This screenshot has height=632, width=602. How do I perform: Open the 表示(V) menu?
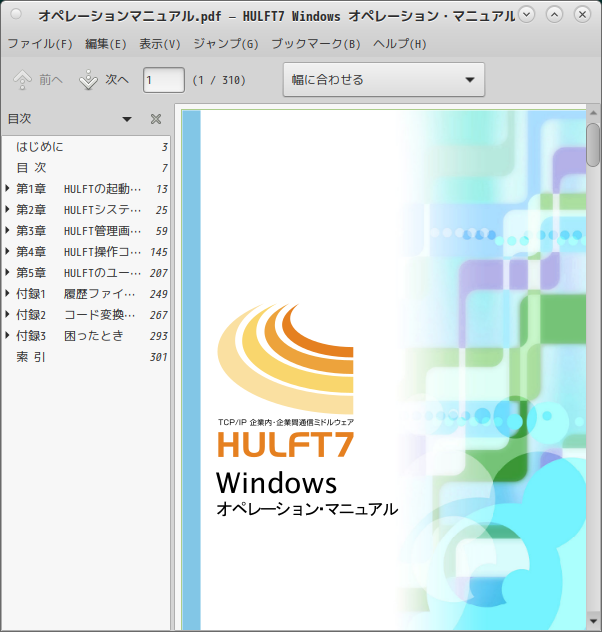tap(160, 44)
